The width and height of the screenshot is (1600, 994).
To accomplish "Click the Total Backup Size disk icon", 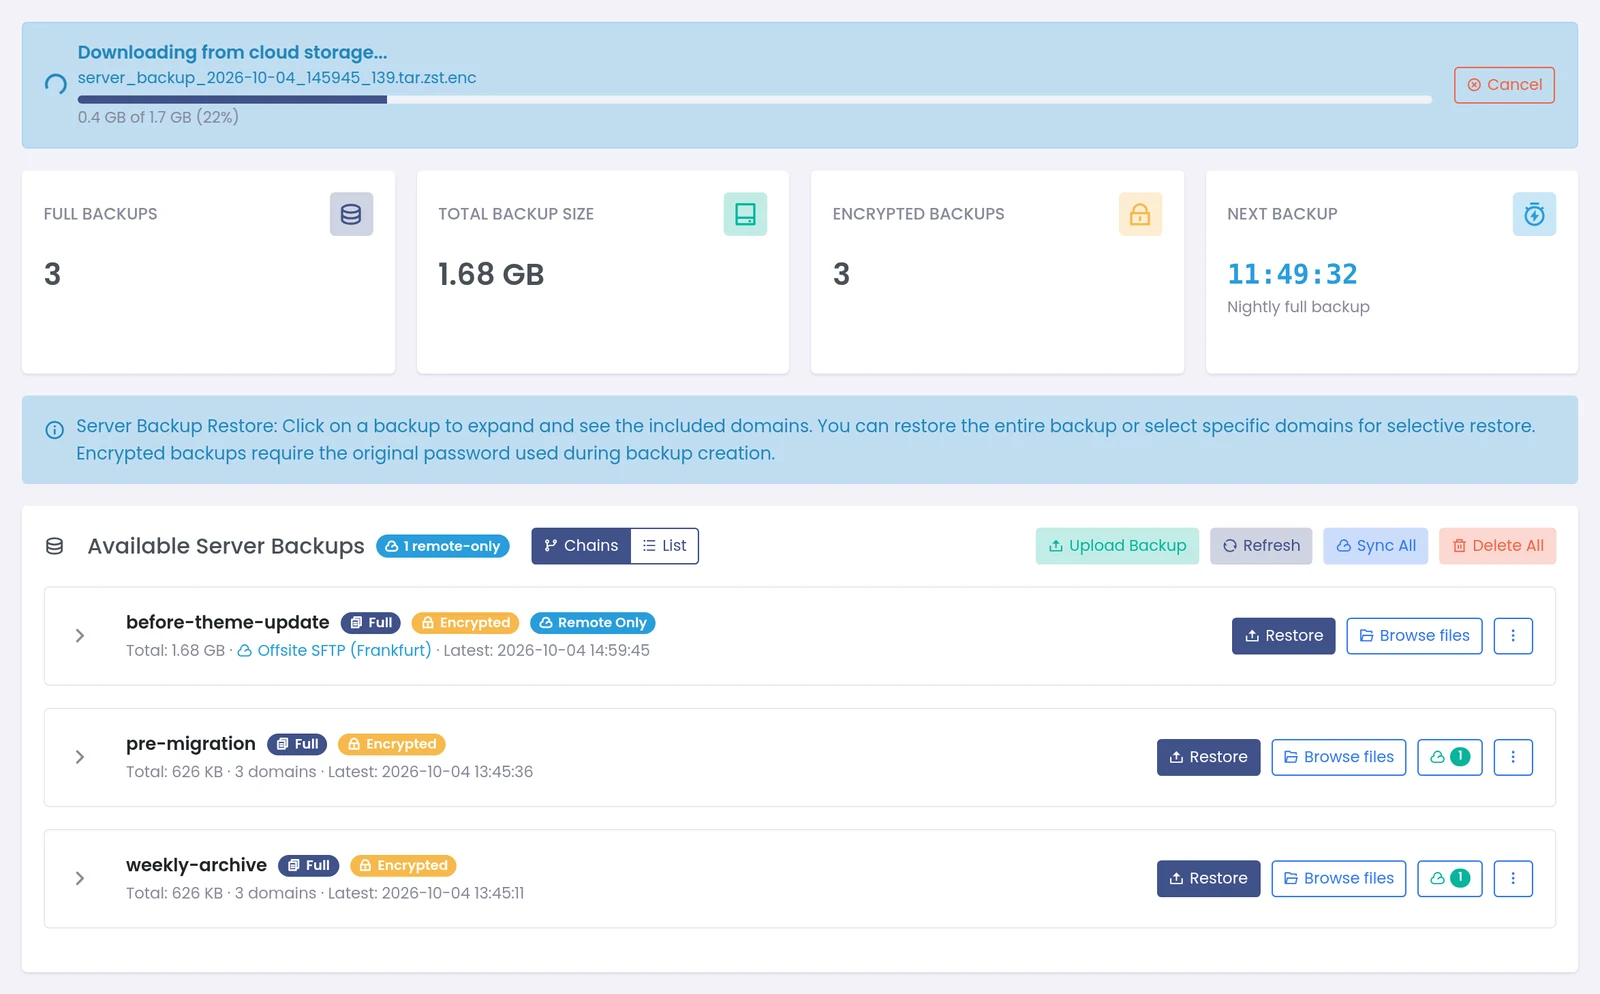I will click(x=745, y=214).
